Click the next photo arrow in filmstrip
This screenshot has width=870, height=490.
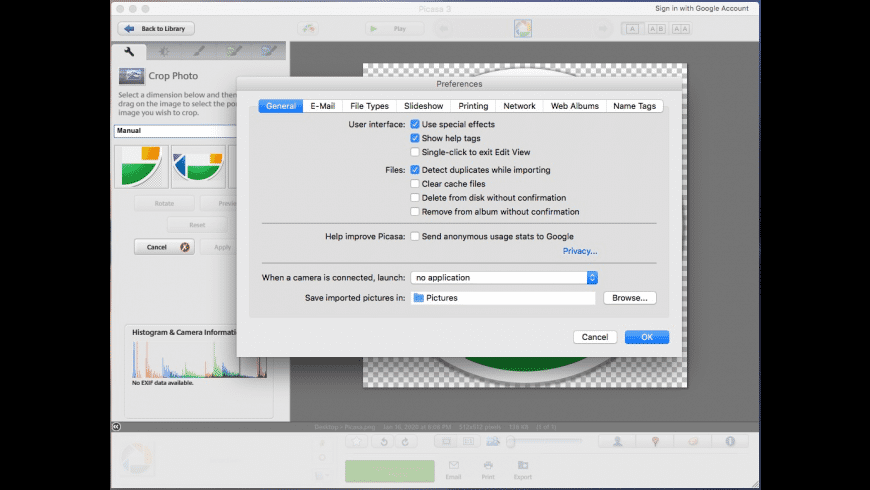(603, 28)
